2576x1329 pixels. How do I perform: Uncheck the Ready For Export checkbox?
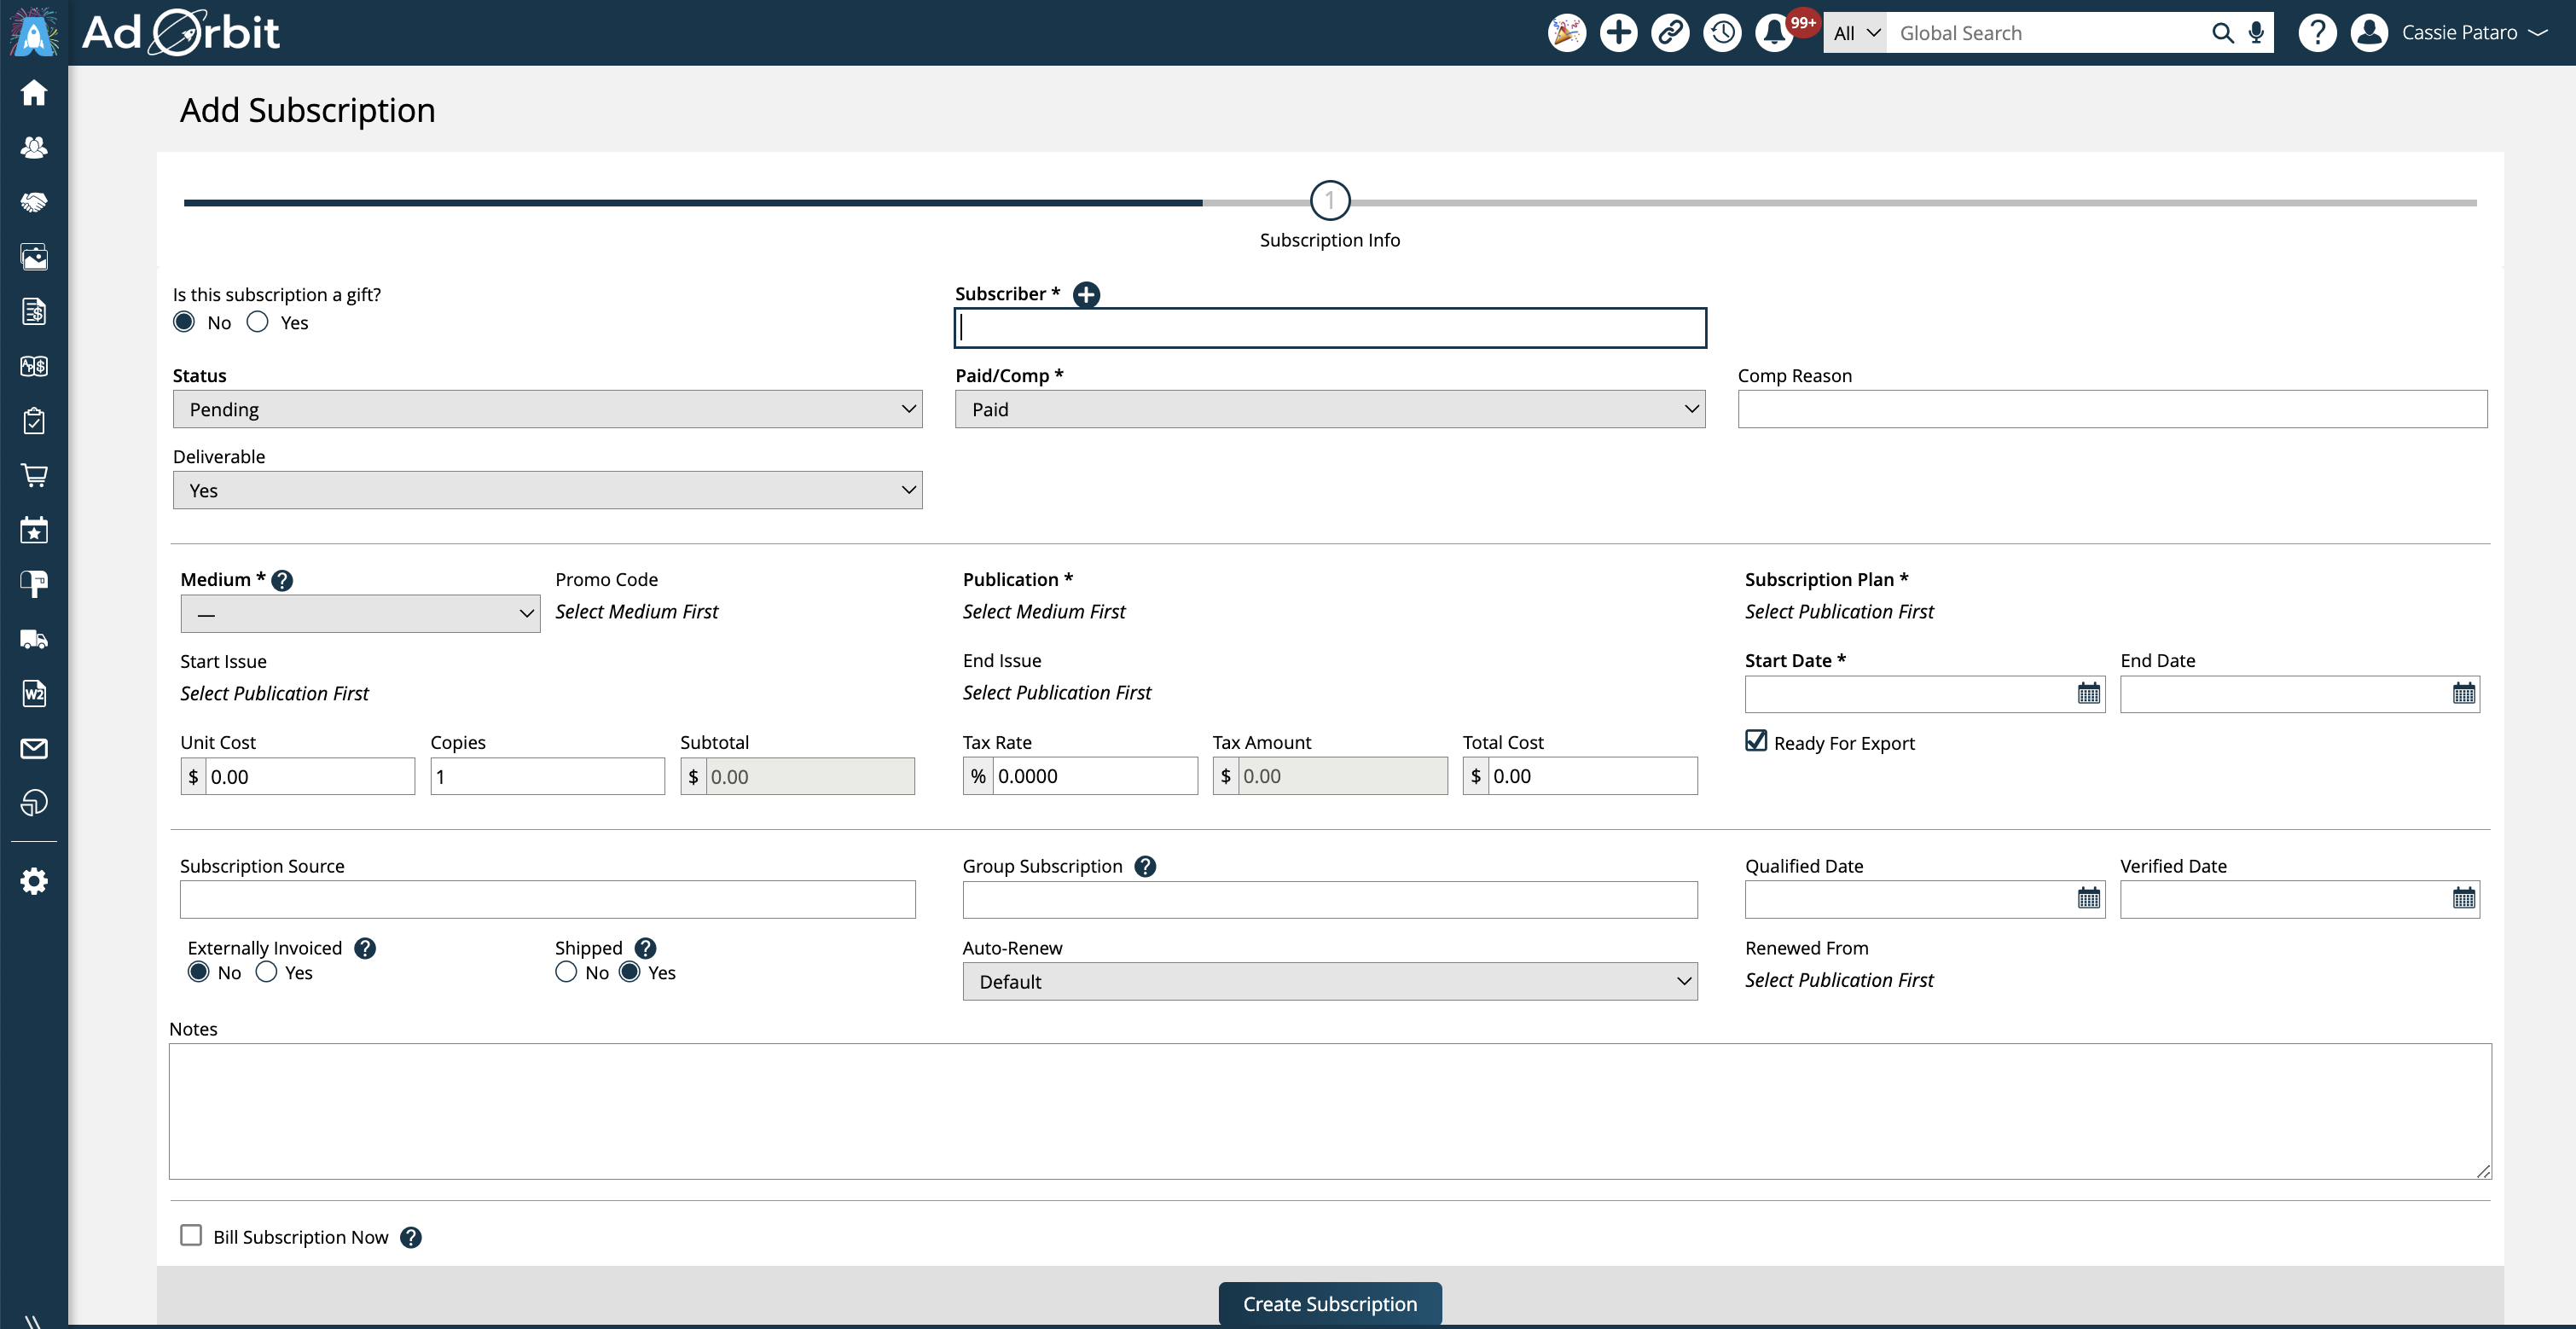(1756, 741)
